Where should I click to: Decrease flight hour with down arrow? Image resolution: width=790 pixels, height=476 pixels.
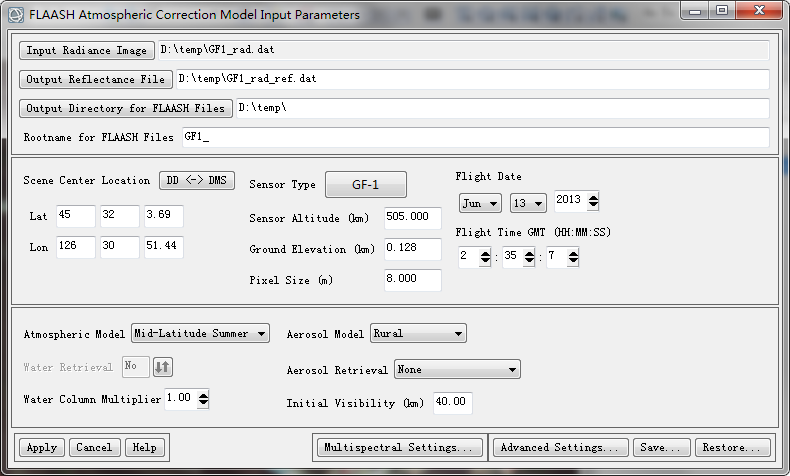point(485,261)
